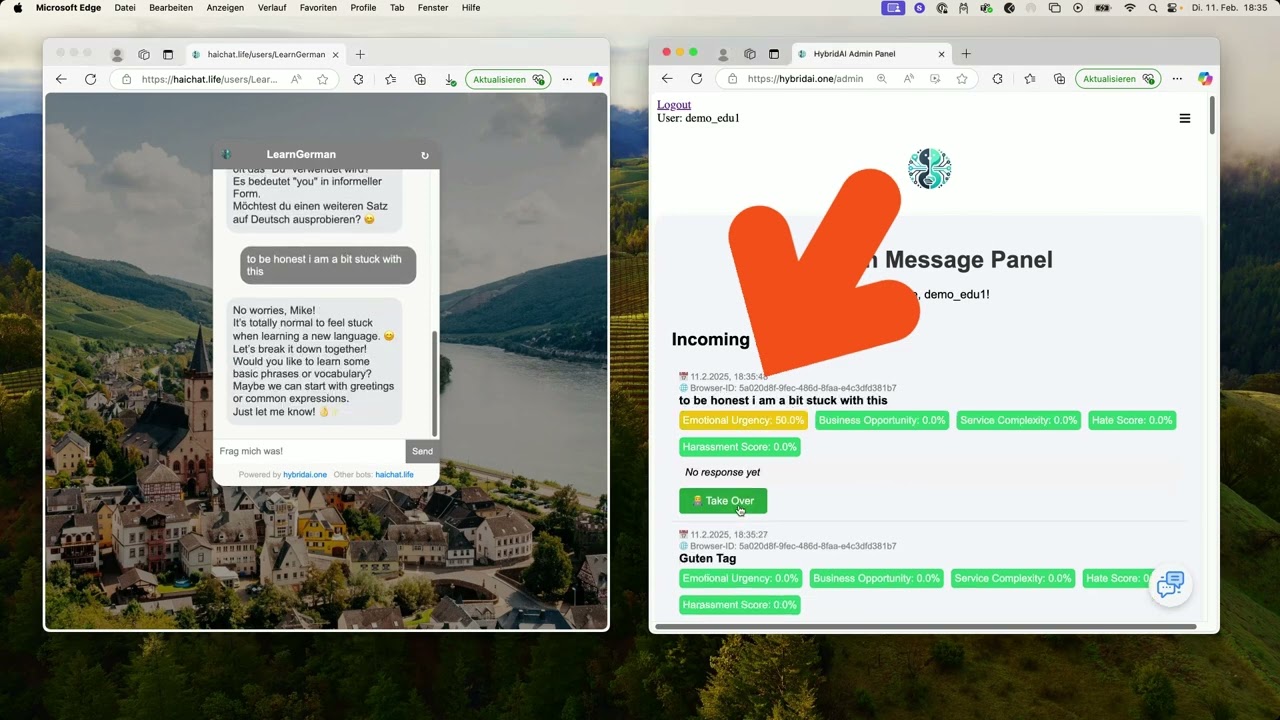Open Read Aloud in haichat.life window
Image resolution: width=1280 pixels, height=720 pixels.
click(x=296, y=79)
